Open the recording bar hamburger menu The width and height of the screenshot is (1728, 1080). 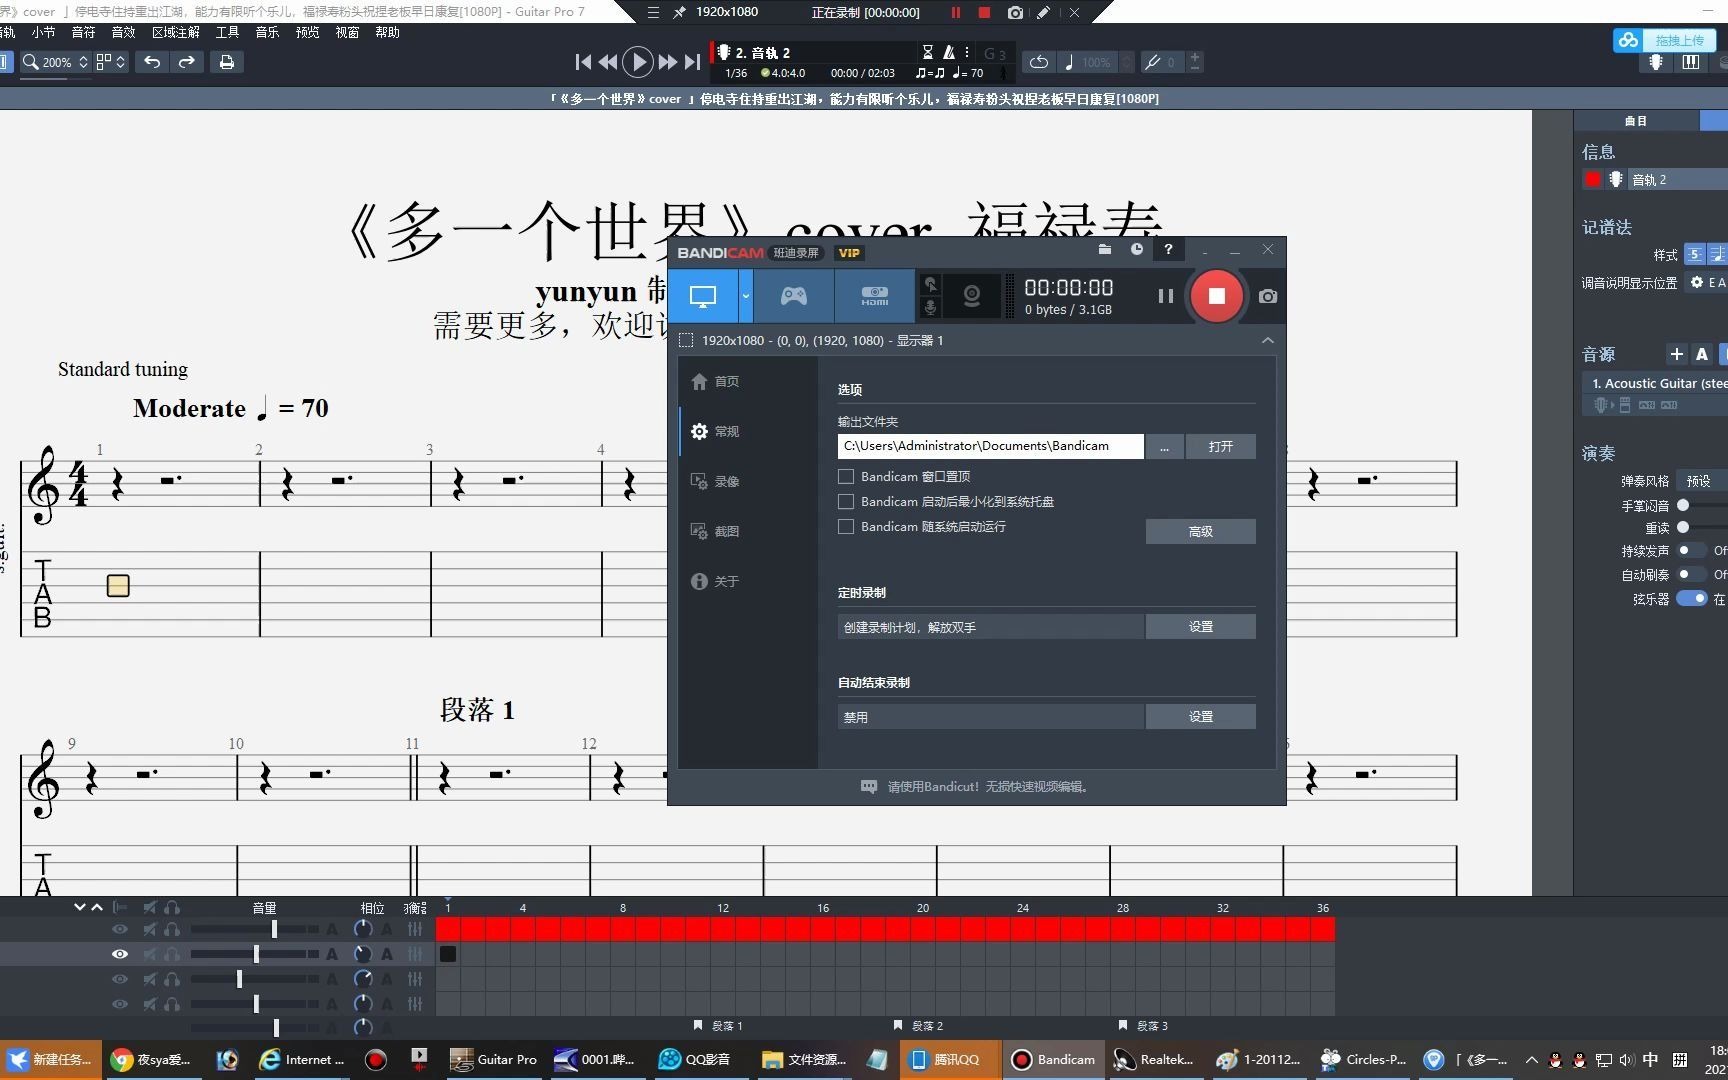click(x=653, y=13)
